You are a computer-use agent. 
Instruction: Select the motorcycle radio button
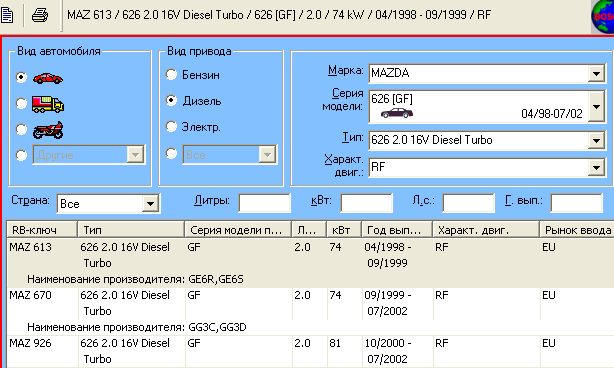pos(21,129)
